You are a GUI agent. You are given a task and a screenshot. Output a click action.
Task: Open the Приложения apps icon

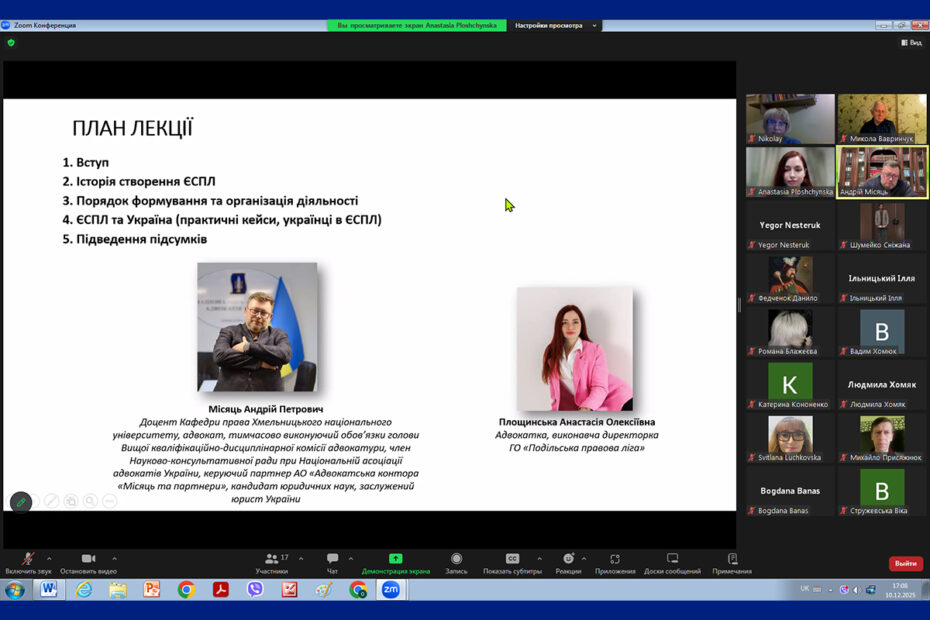pos(615,559)
